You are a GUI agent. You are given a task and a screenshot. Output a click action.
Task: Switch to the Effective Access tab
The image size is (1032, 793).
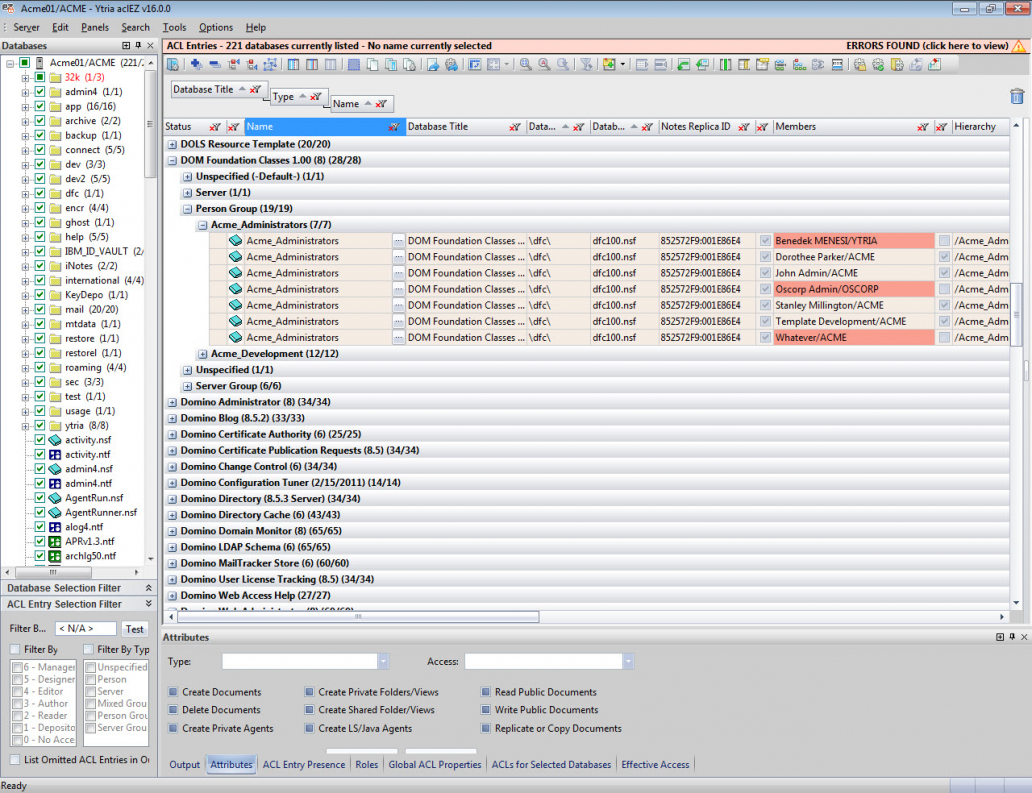(656, 765)
